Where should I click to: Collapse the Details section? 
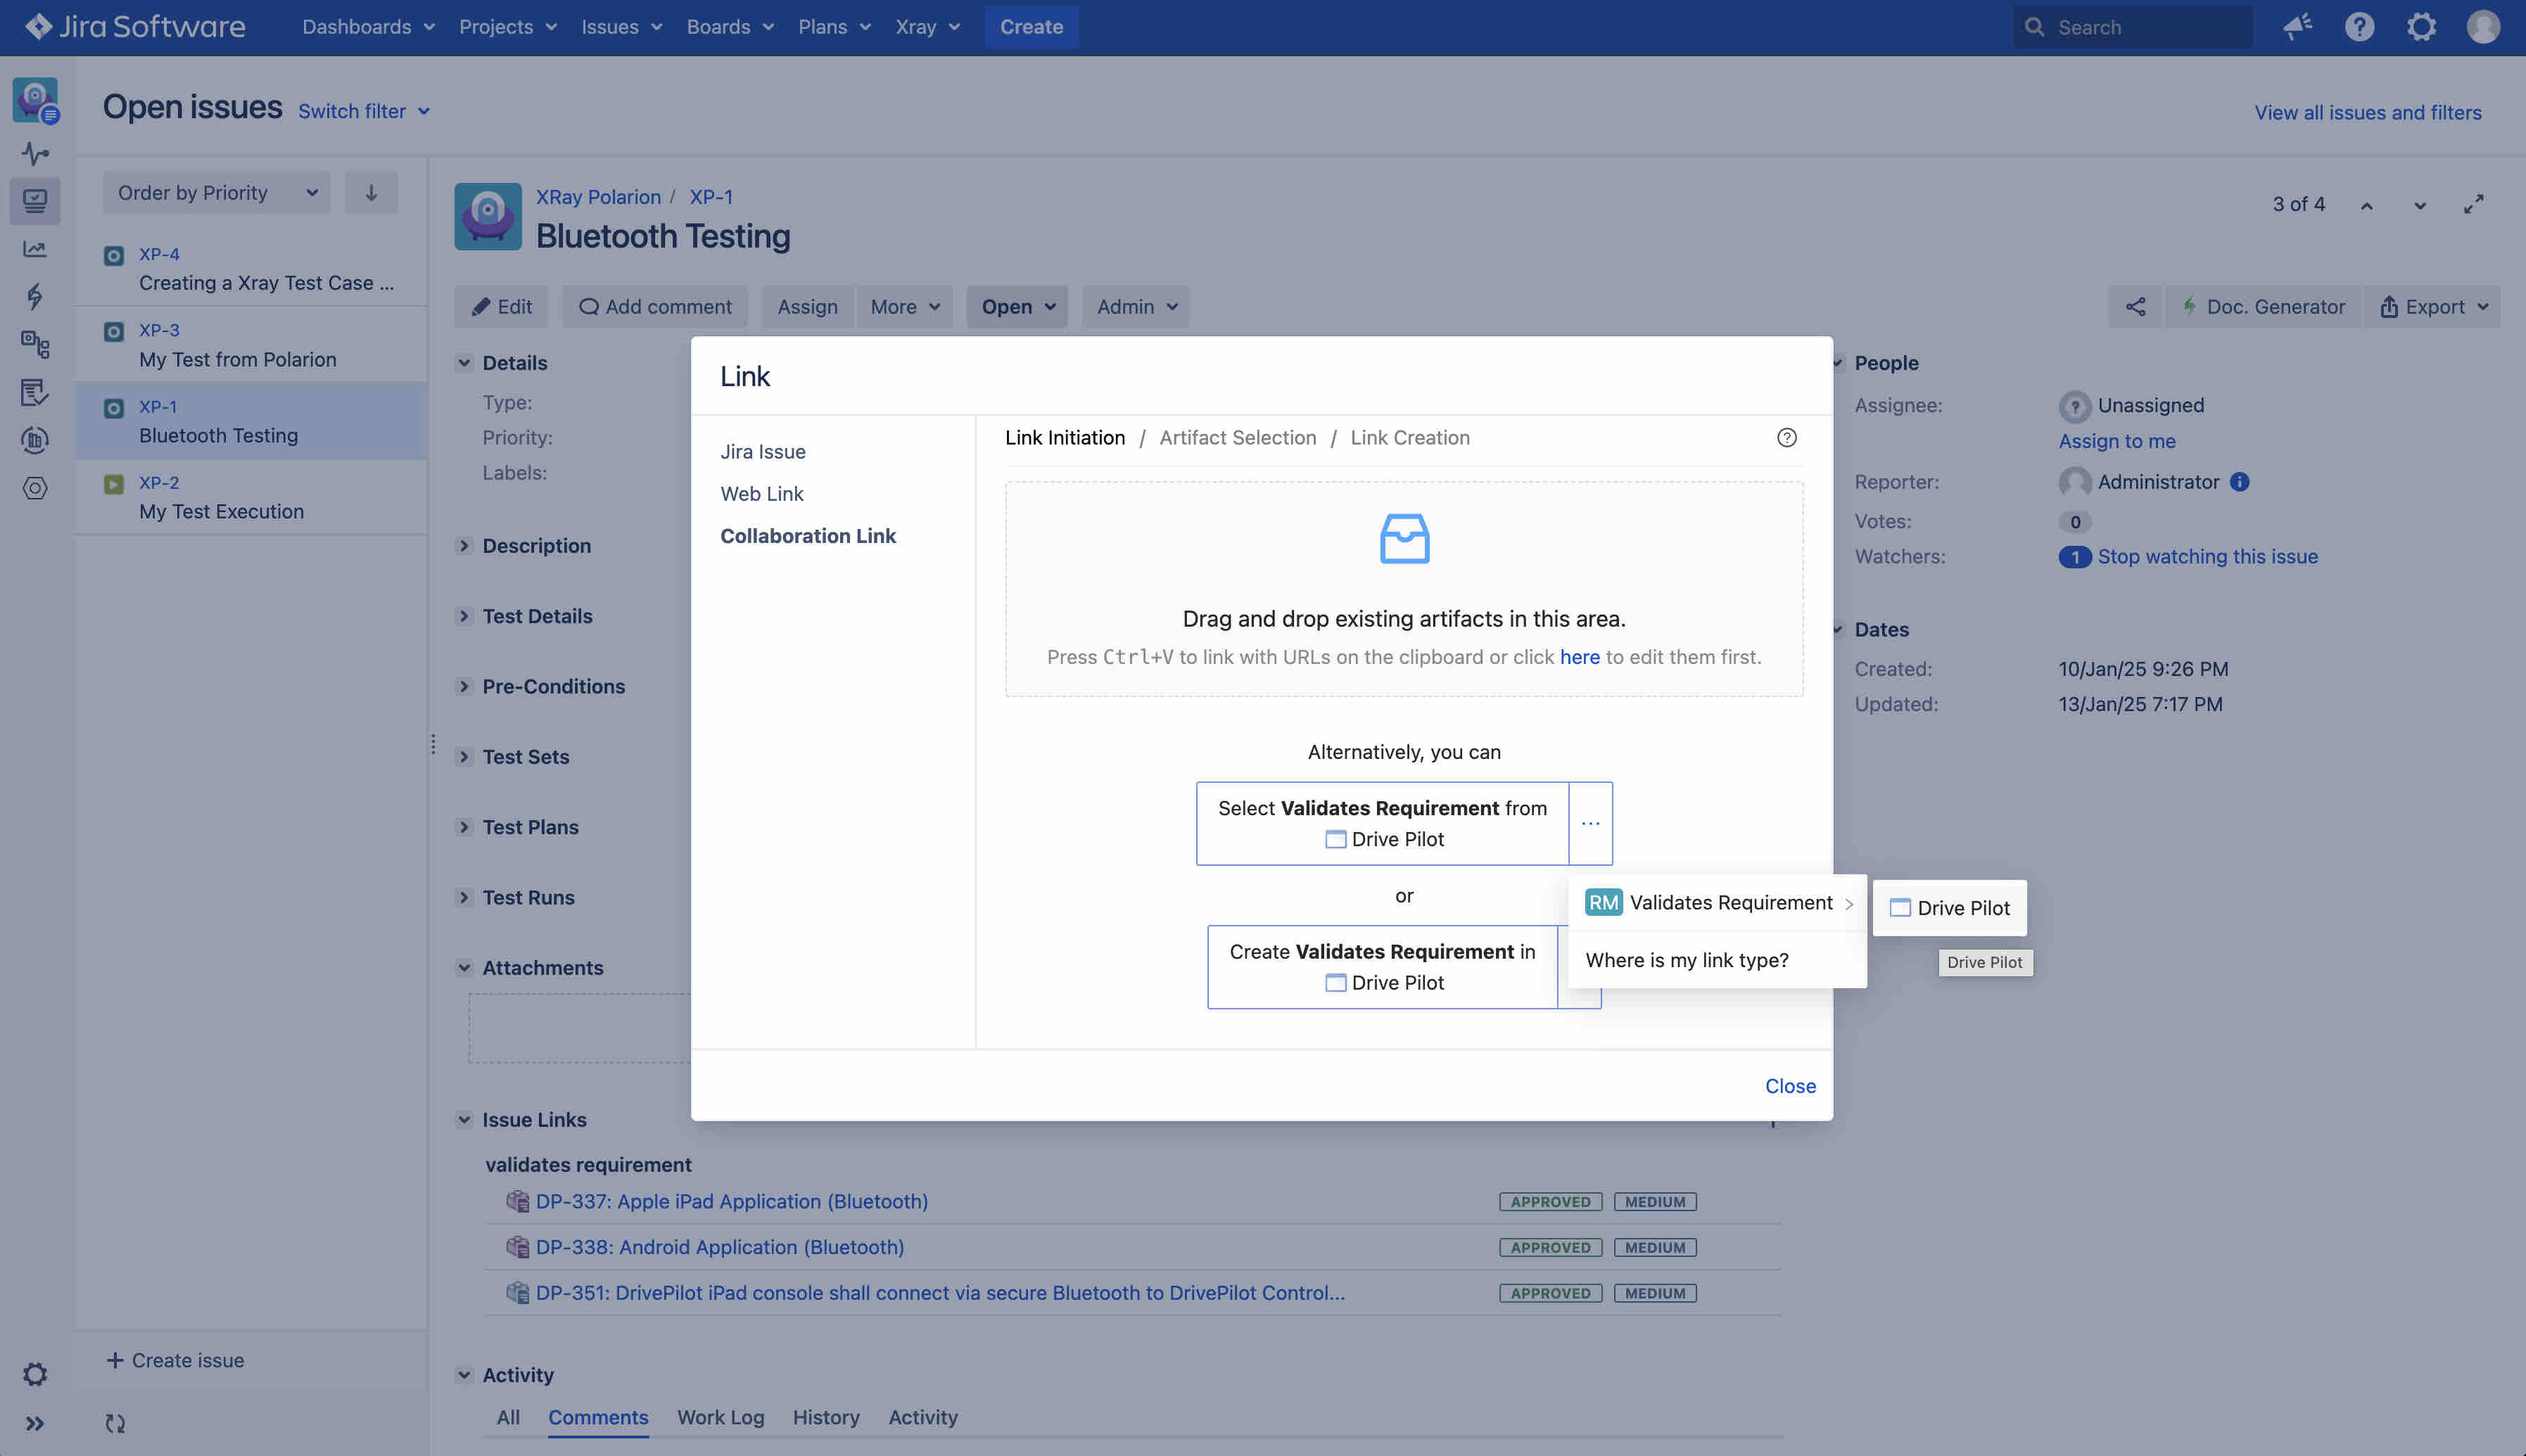tap(464, 363)
